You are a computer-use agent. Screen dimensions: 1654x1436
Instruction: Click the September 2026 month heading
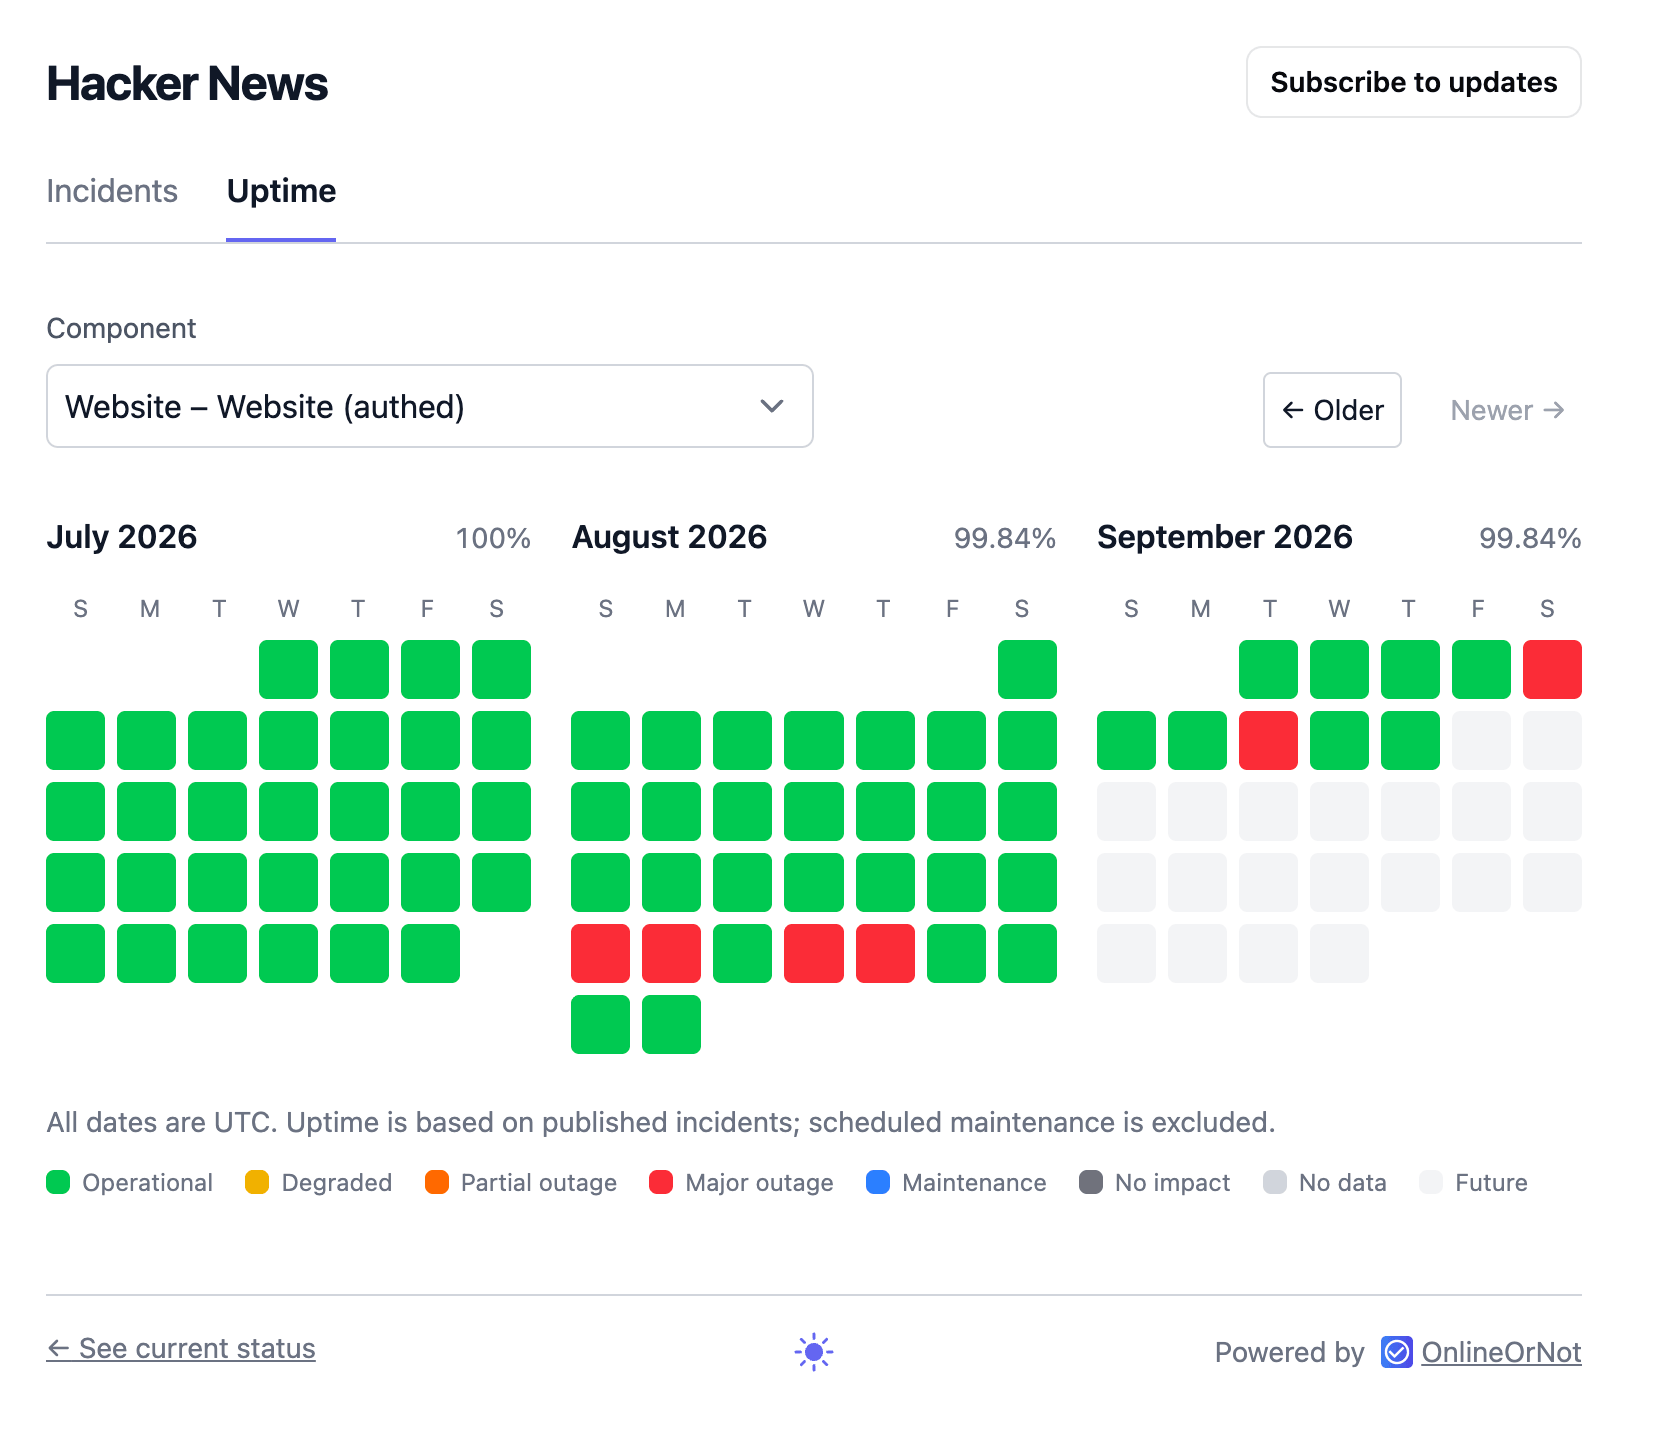[x=1225, y=537]
